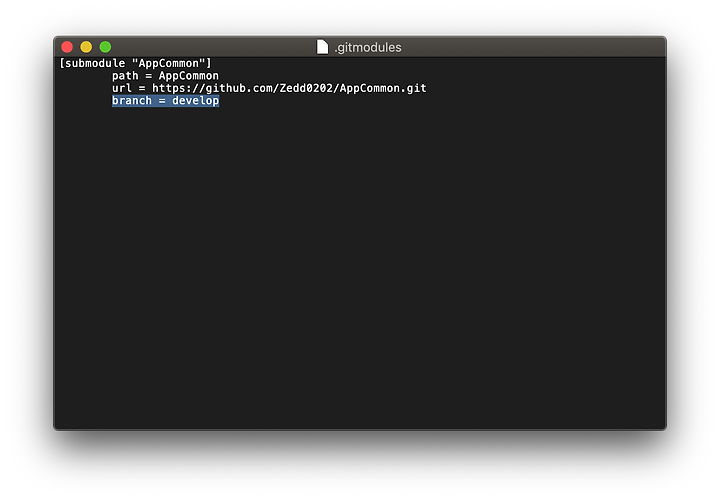Image resolution: width=720 pixels, height=501 pixels.
Task: Click the .gitmodules document proxy icon
Action: click(x=322, y=47)
